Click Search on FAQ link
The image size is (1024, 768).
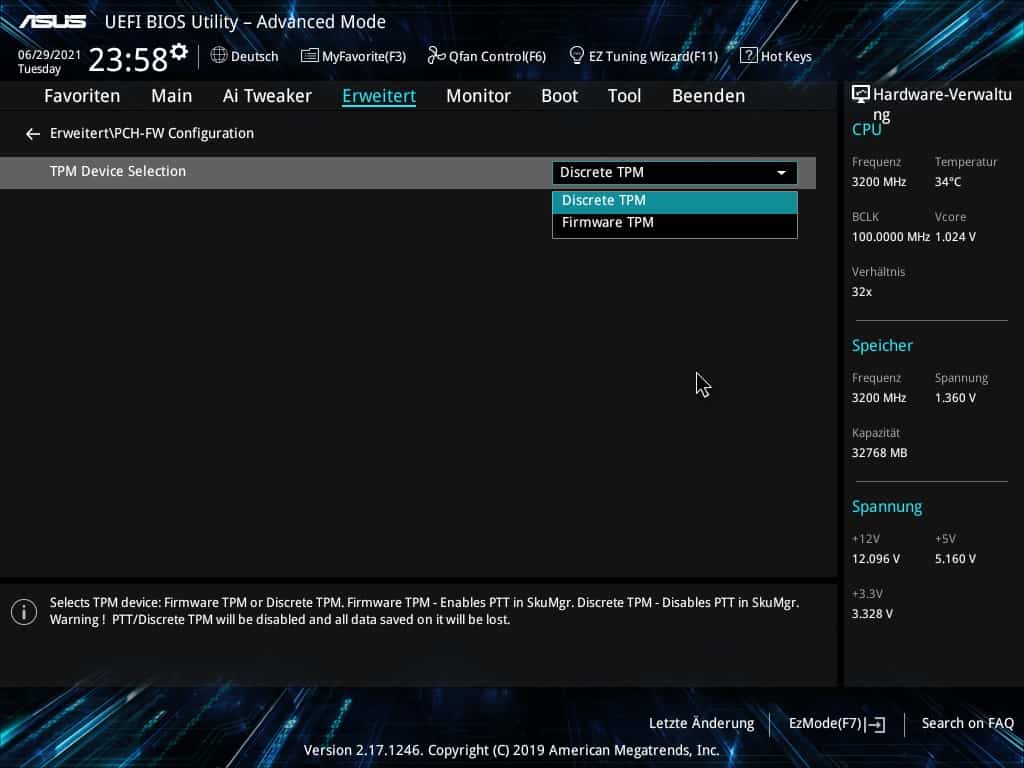(x=968, y=724)
